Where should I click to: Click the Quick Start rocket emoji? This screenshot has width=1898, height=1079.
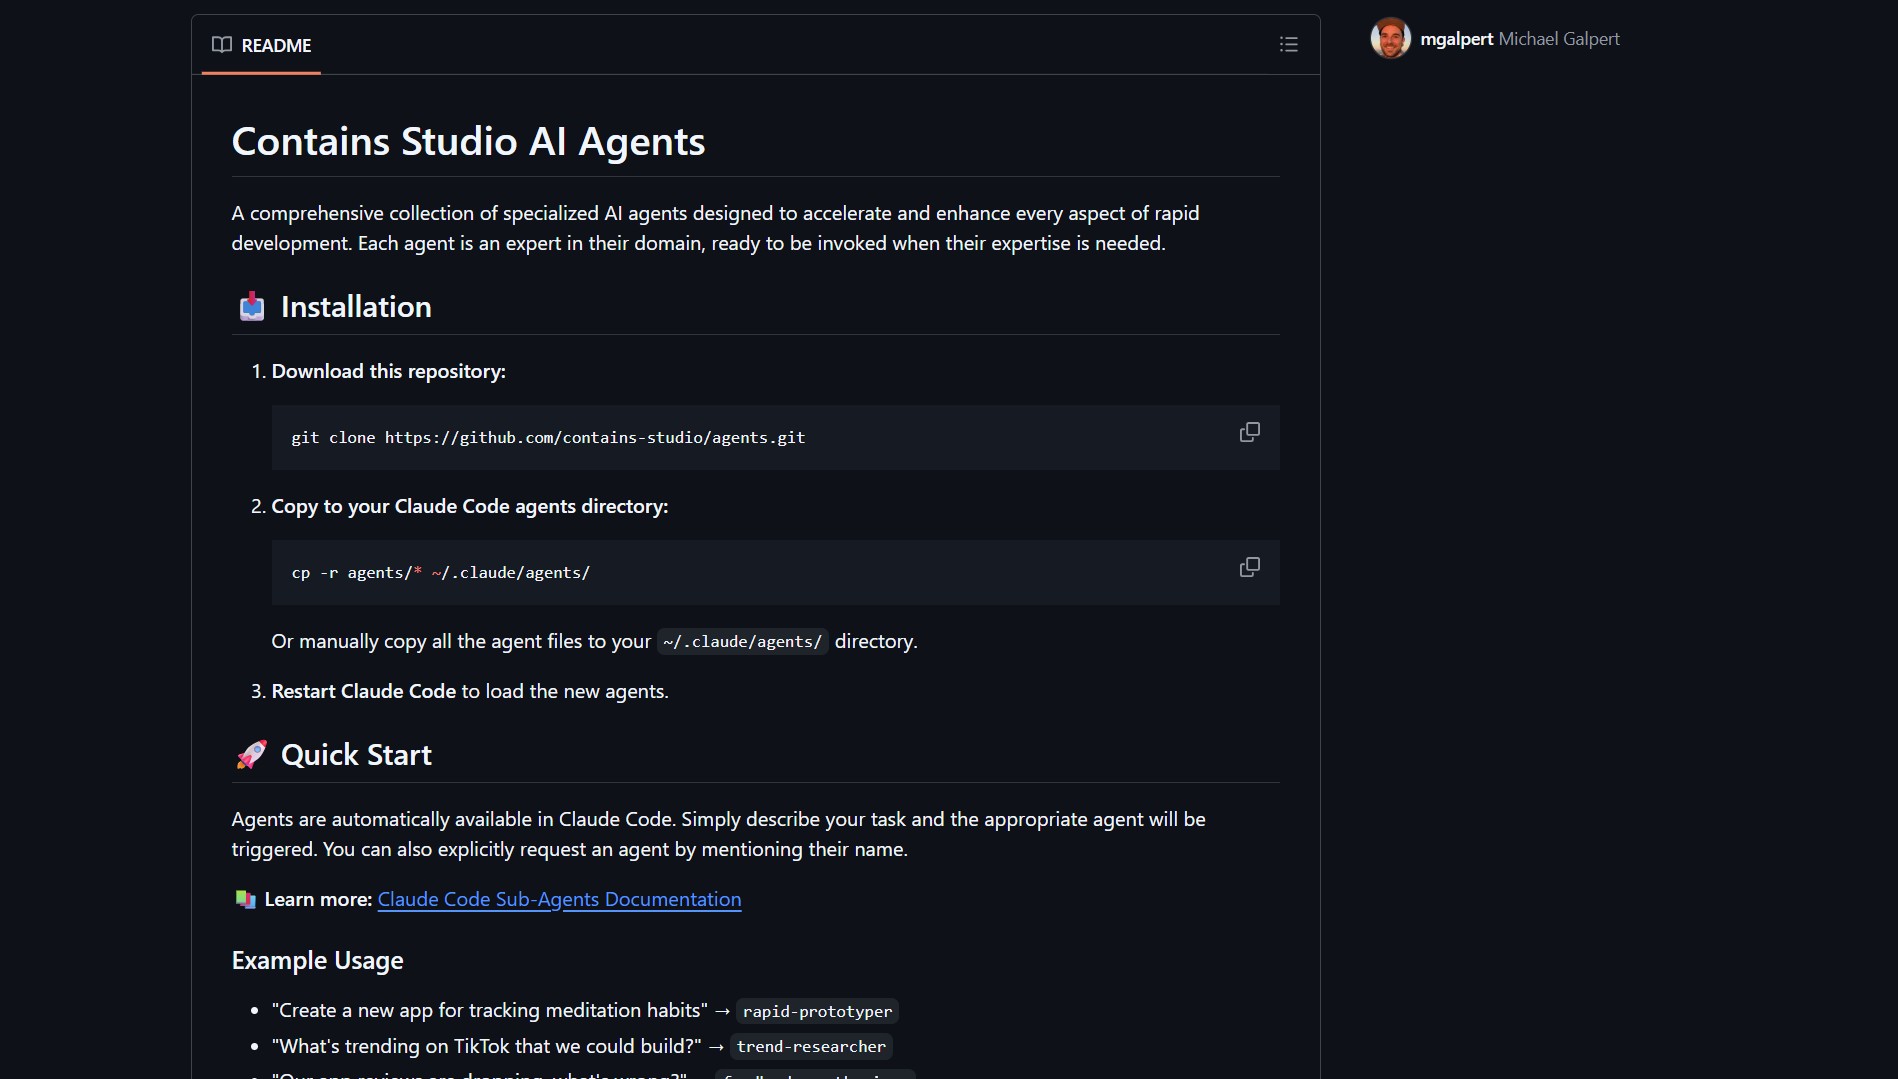coord(252,754)
